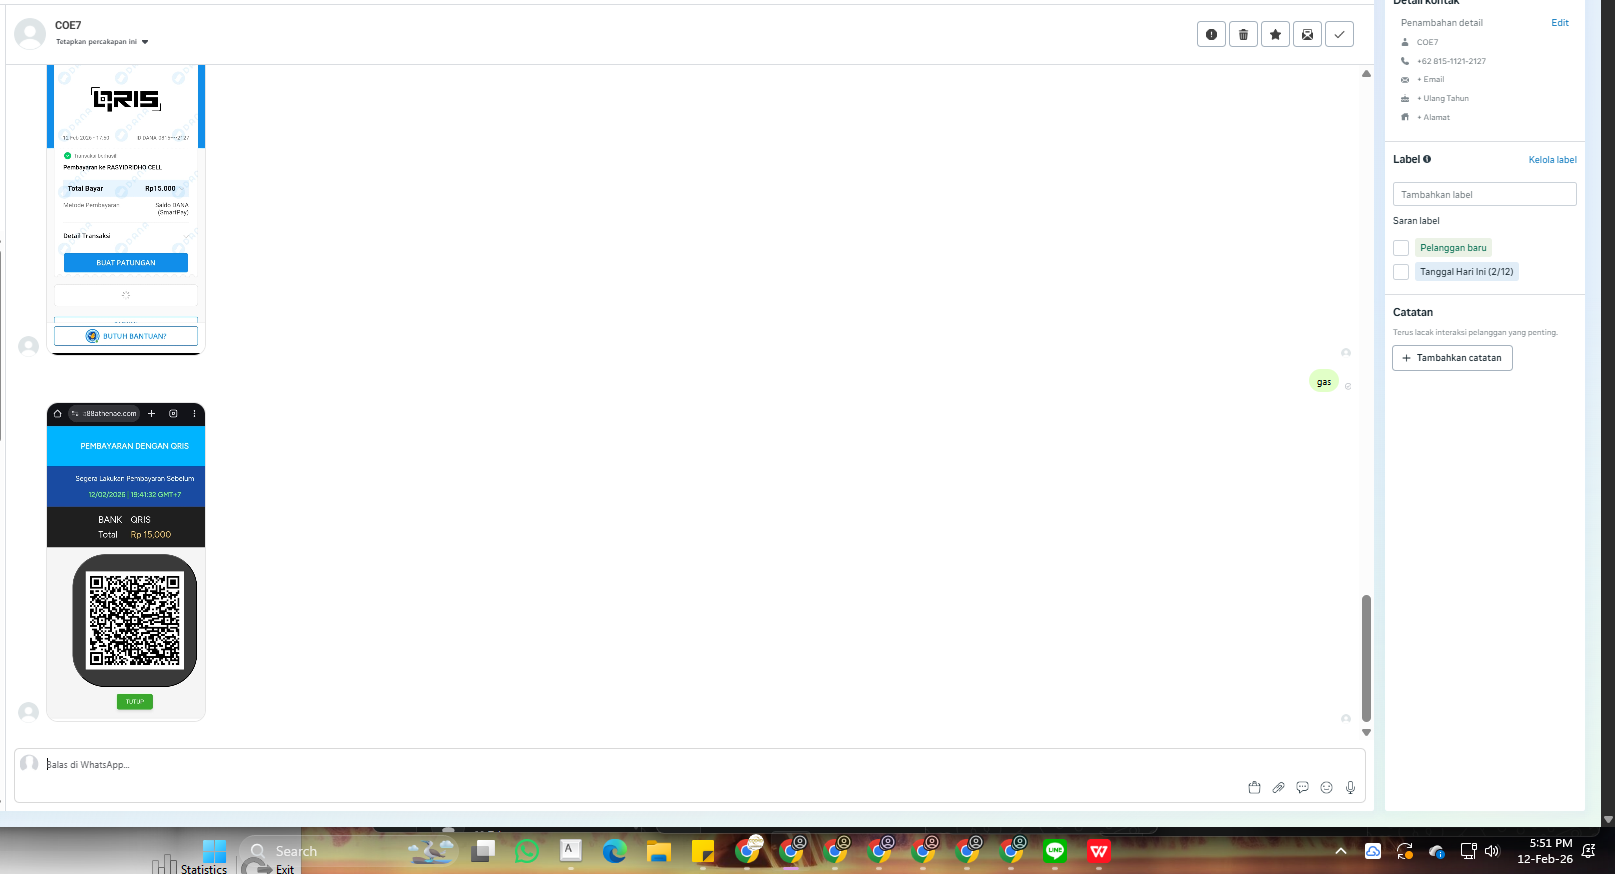The height and width of the screenshot is (874, 1615).
Task: Click the Balas di WhatsApp message box
Action: point(690,775)
